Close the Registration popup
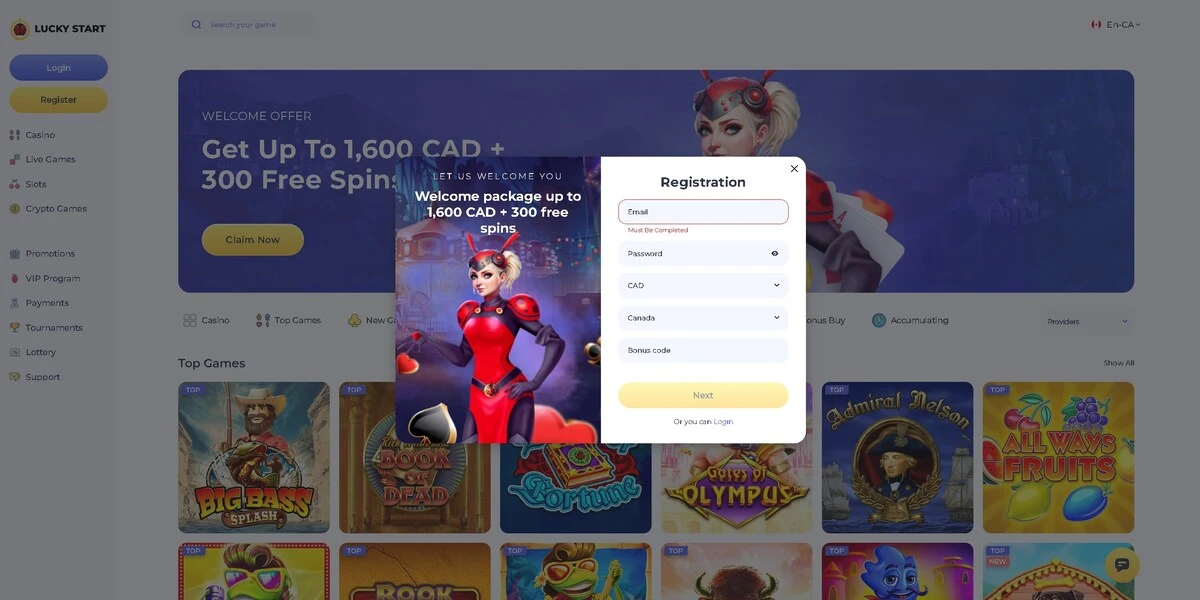Image resolution: width=1200 pixels, height=600 pixels. (x=794, y=168)
